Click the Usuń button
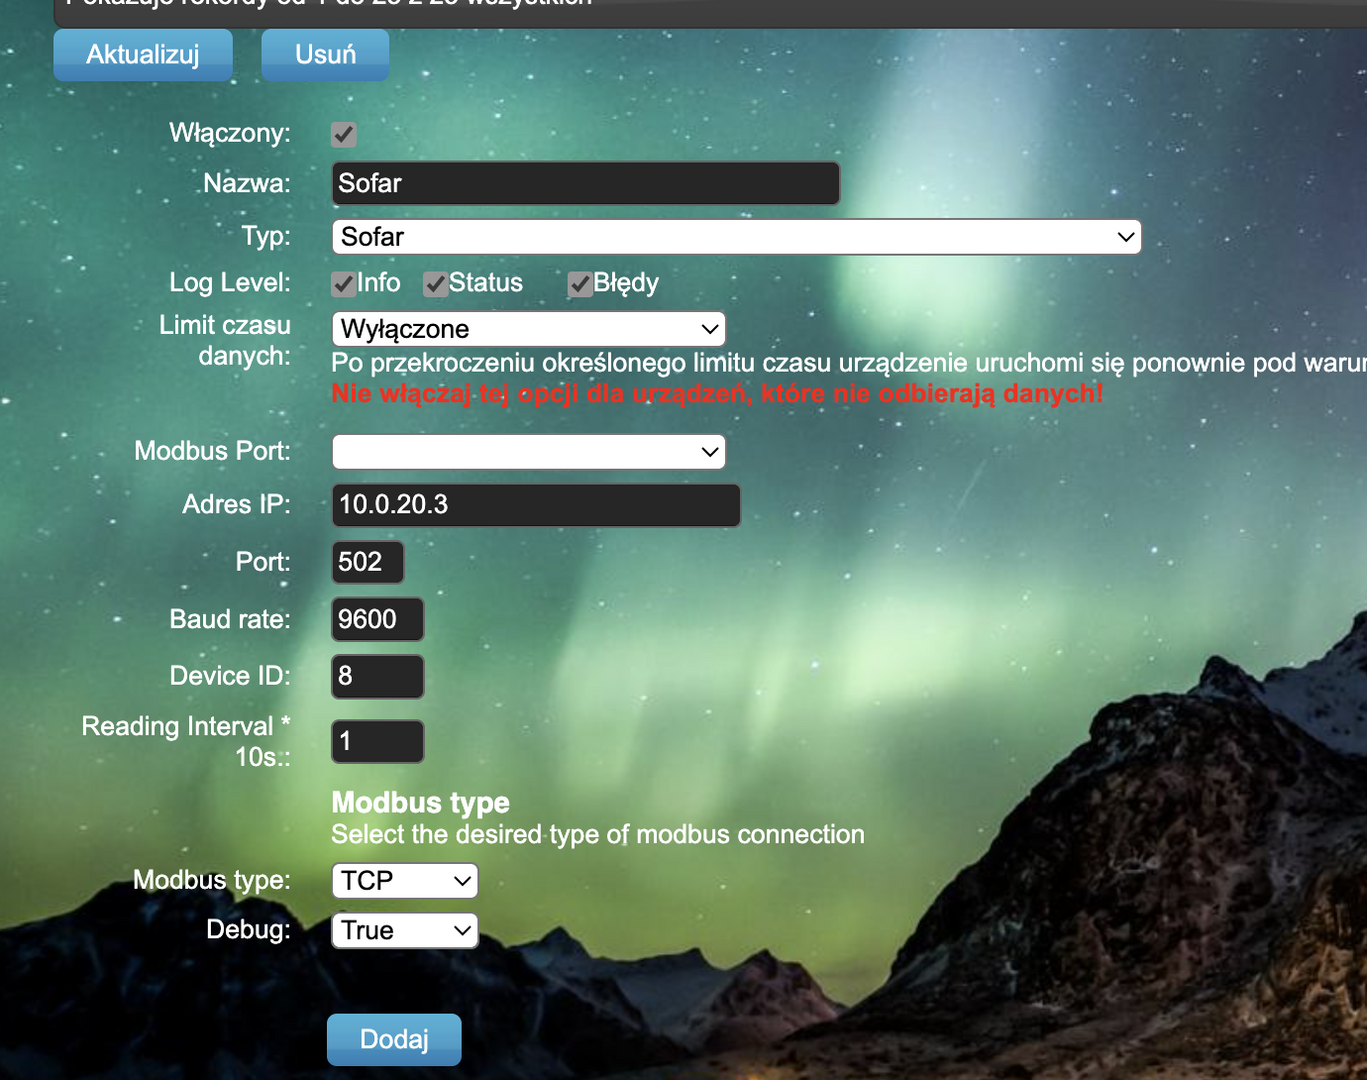The image size is (1367, 1080). click(x=325, y=54)
